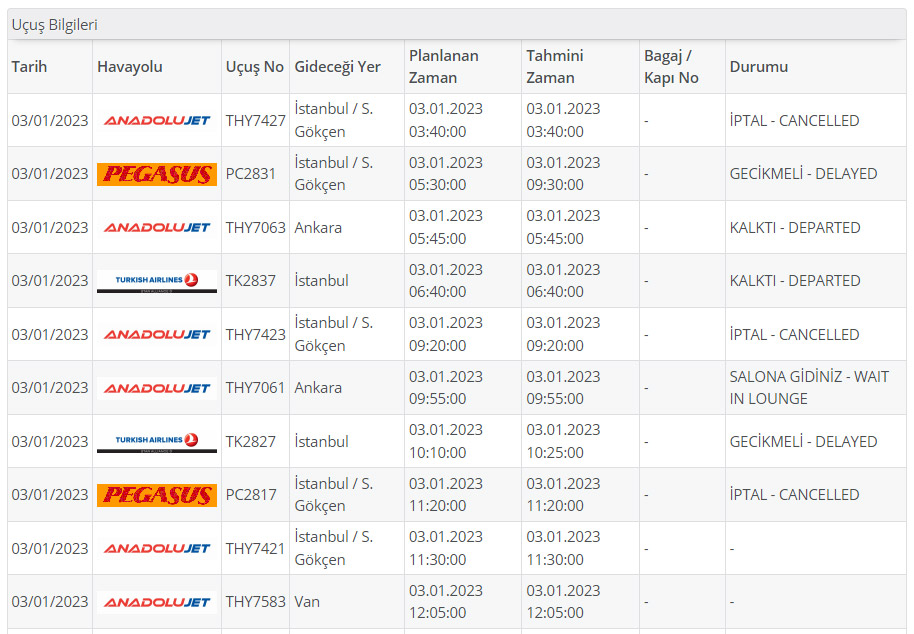Click the Durumu column header

coord(758,67)
